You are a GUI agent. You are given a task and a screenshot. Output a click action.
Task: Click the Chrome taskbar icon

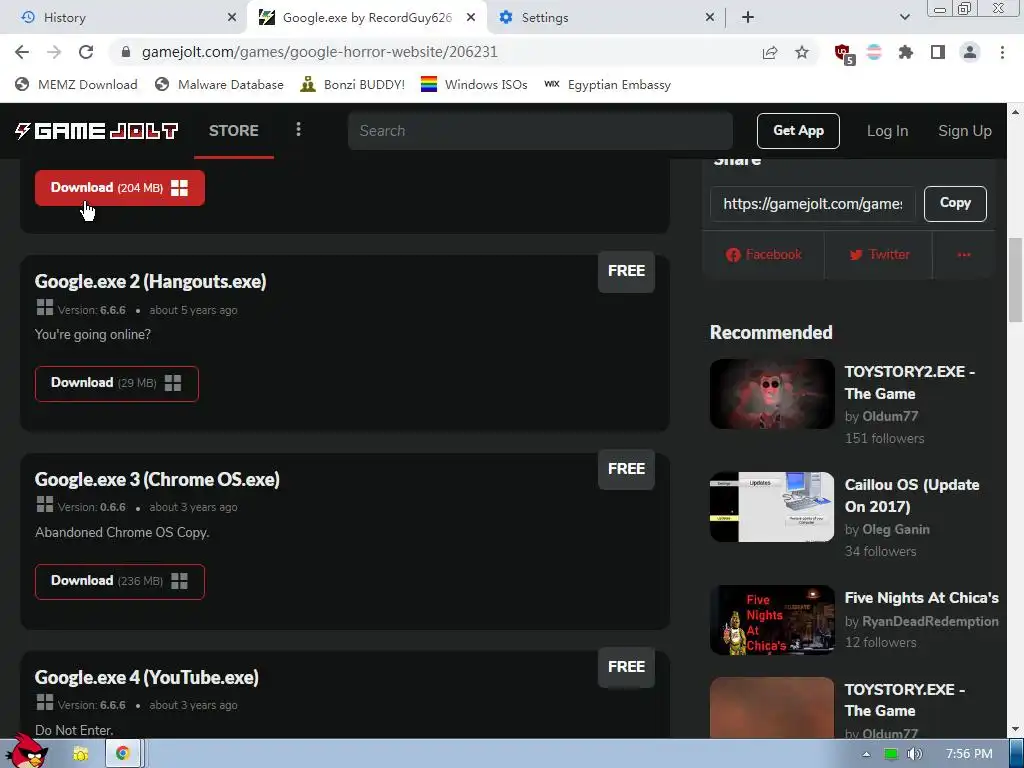point(123,754)
